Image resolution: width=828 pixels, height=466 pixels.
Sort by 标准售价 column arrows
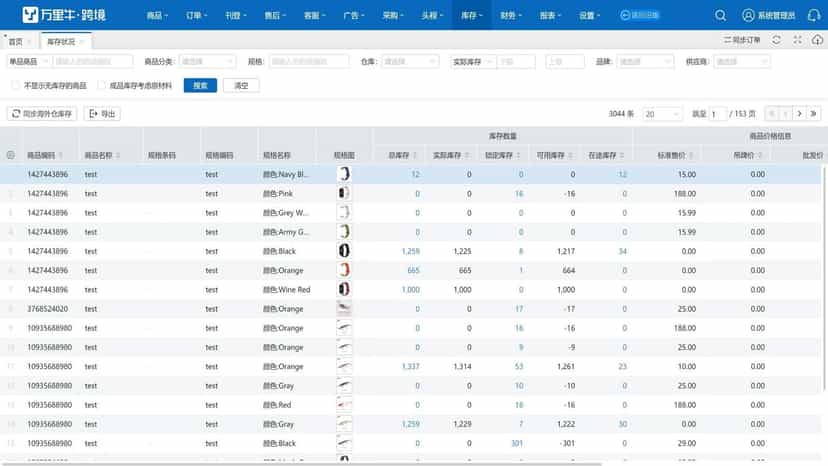[x=691, y=155]
